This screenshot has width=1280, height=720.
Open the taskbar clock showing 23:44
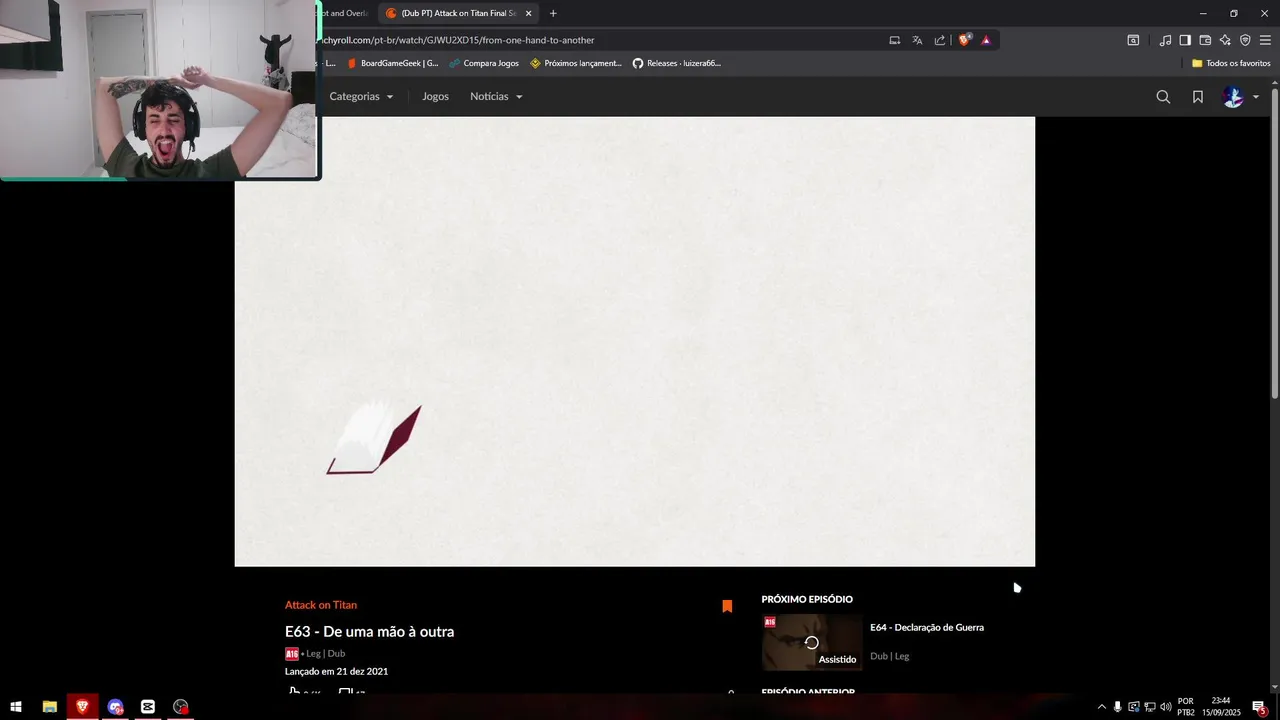click(x=1220, y=707)
